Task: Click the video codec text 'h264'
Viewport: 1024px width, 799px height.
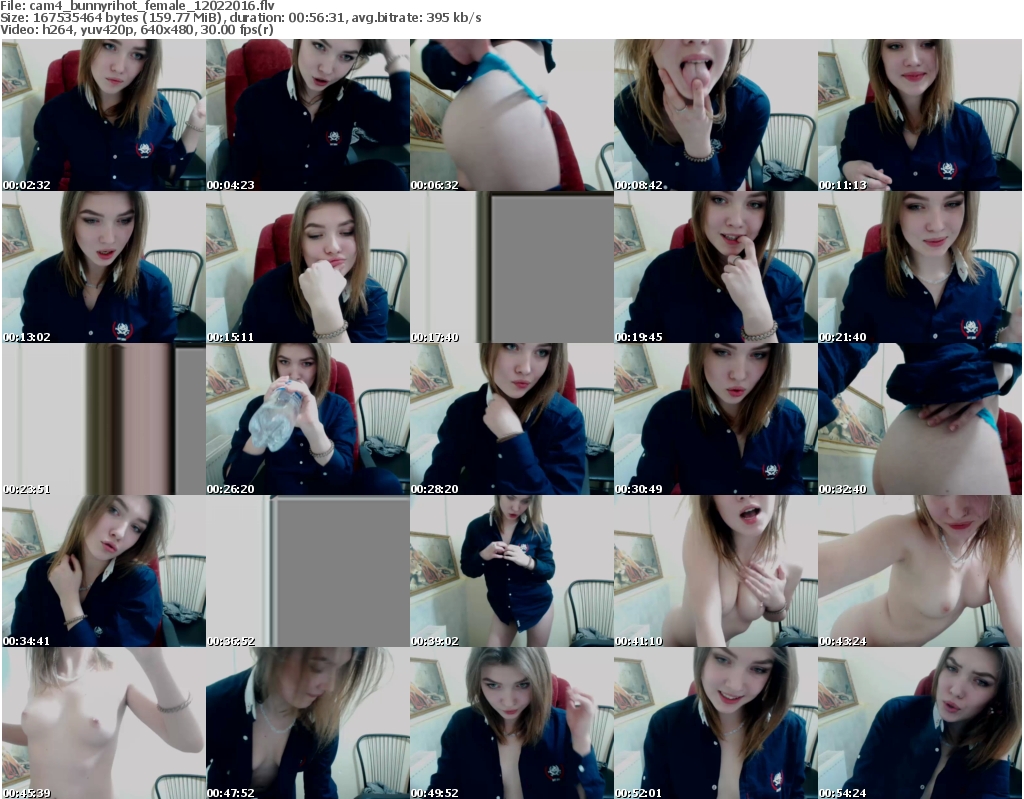Action: [x=52, y=29]
